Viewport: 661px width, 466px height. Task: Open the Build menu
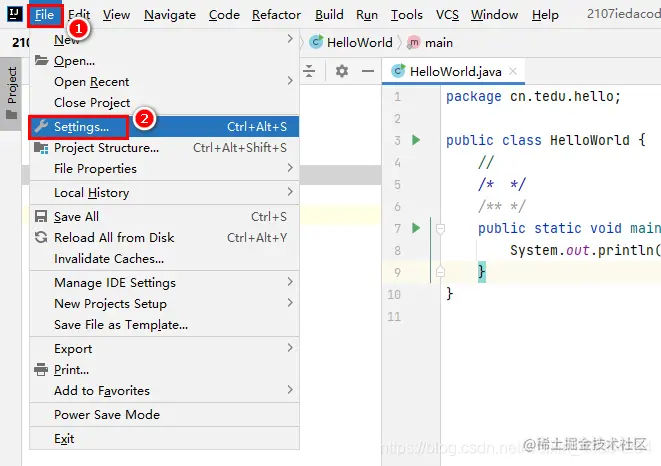coord(329,15)
